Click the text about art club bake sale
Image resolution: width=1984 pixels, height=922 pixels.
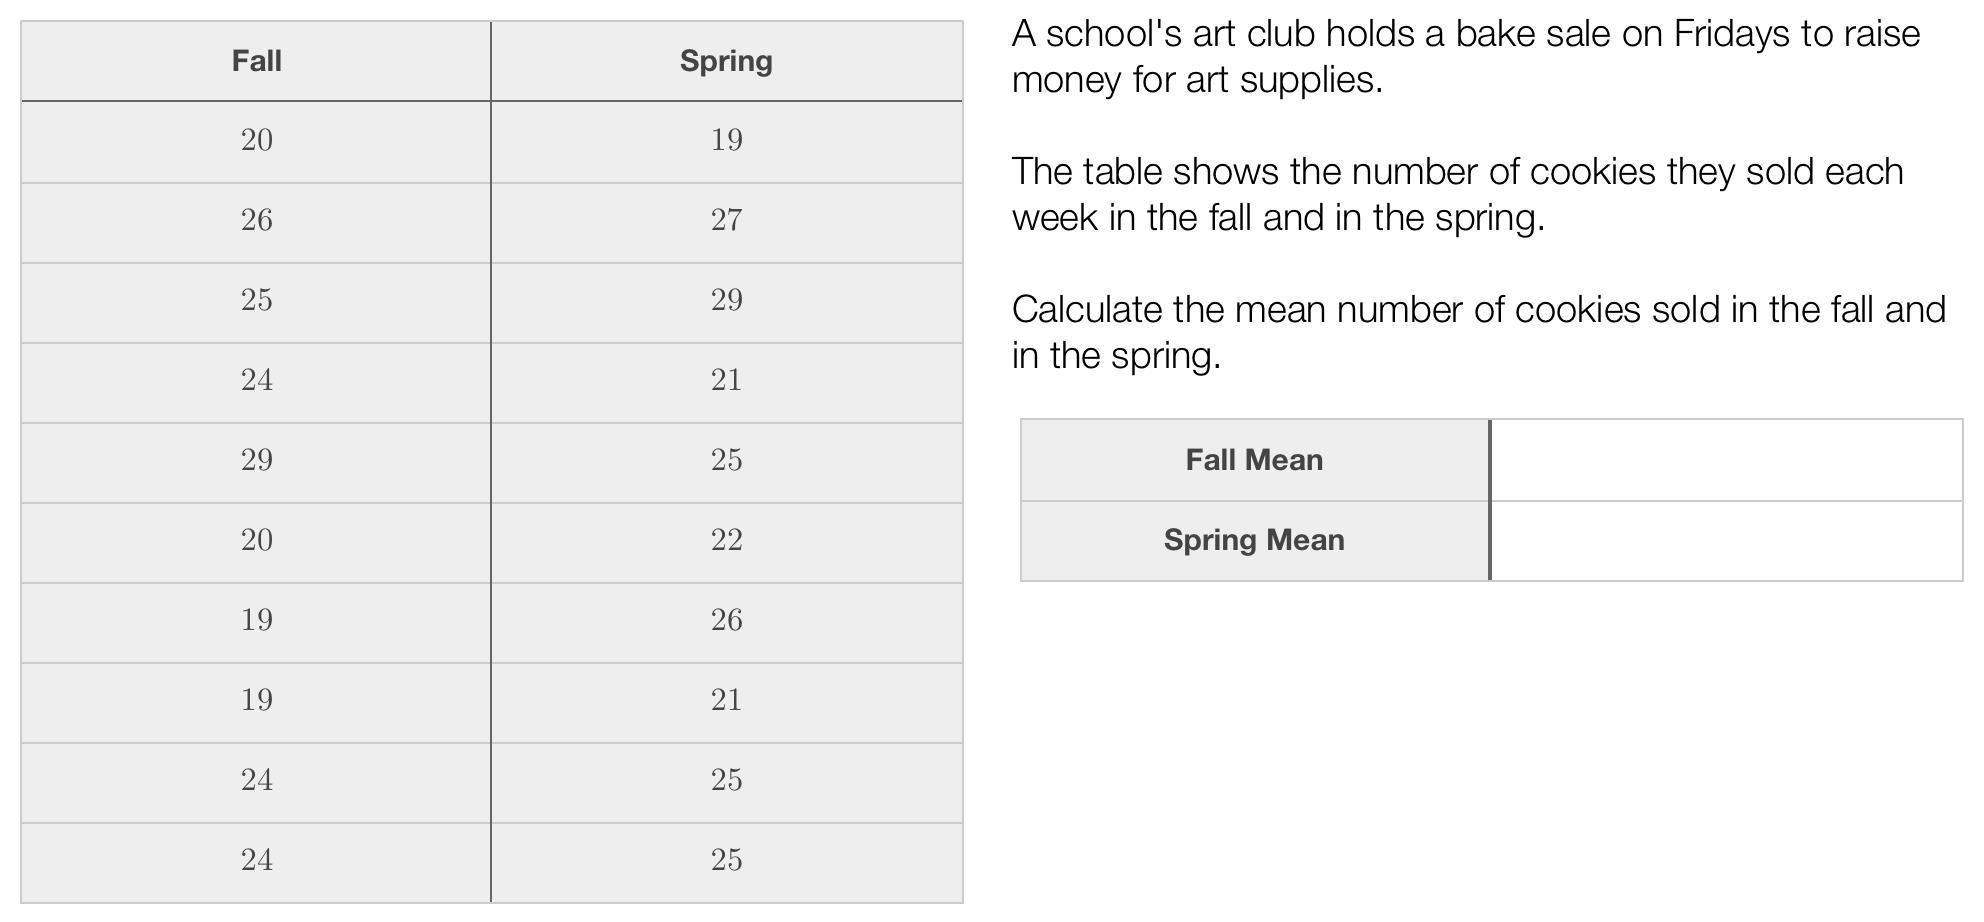[x=1466, y=57]
